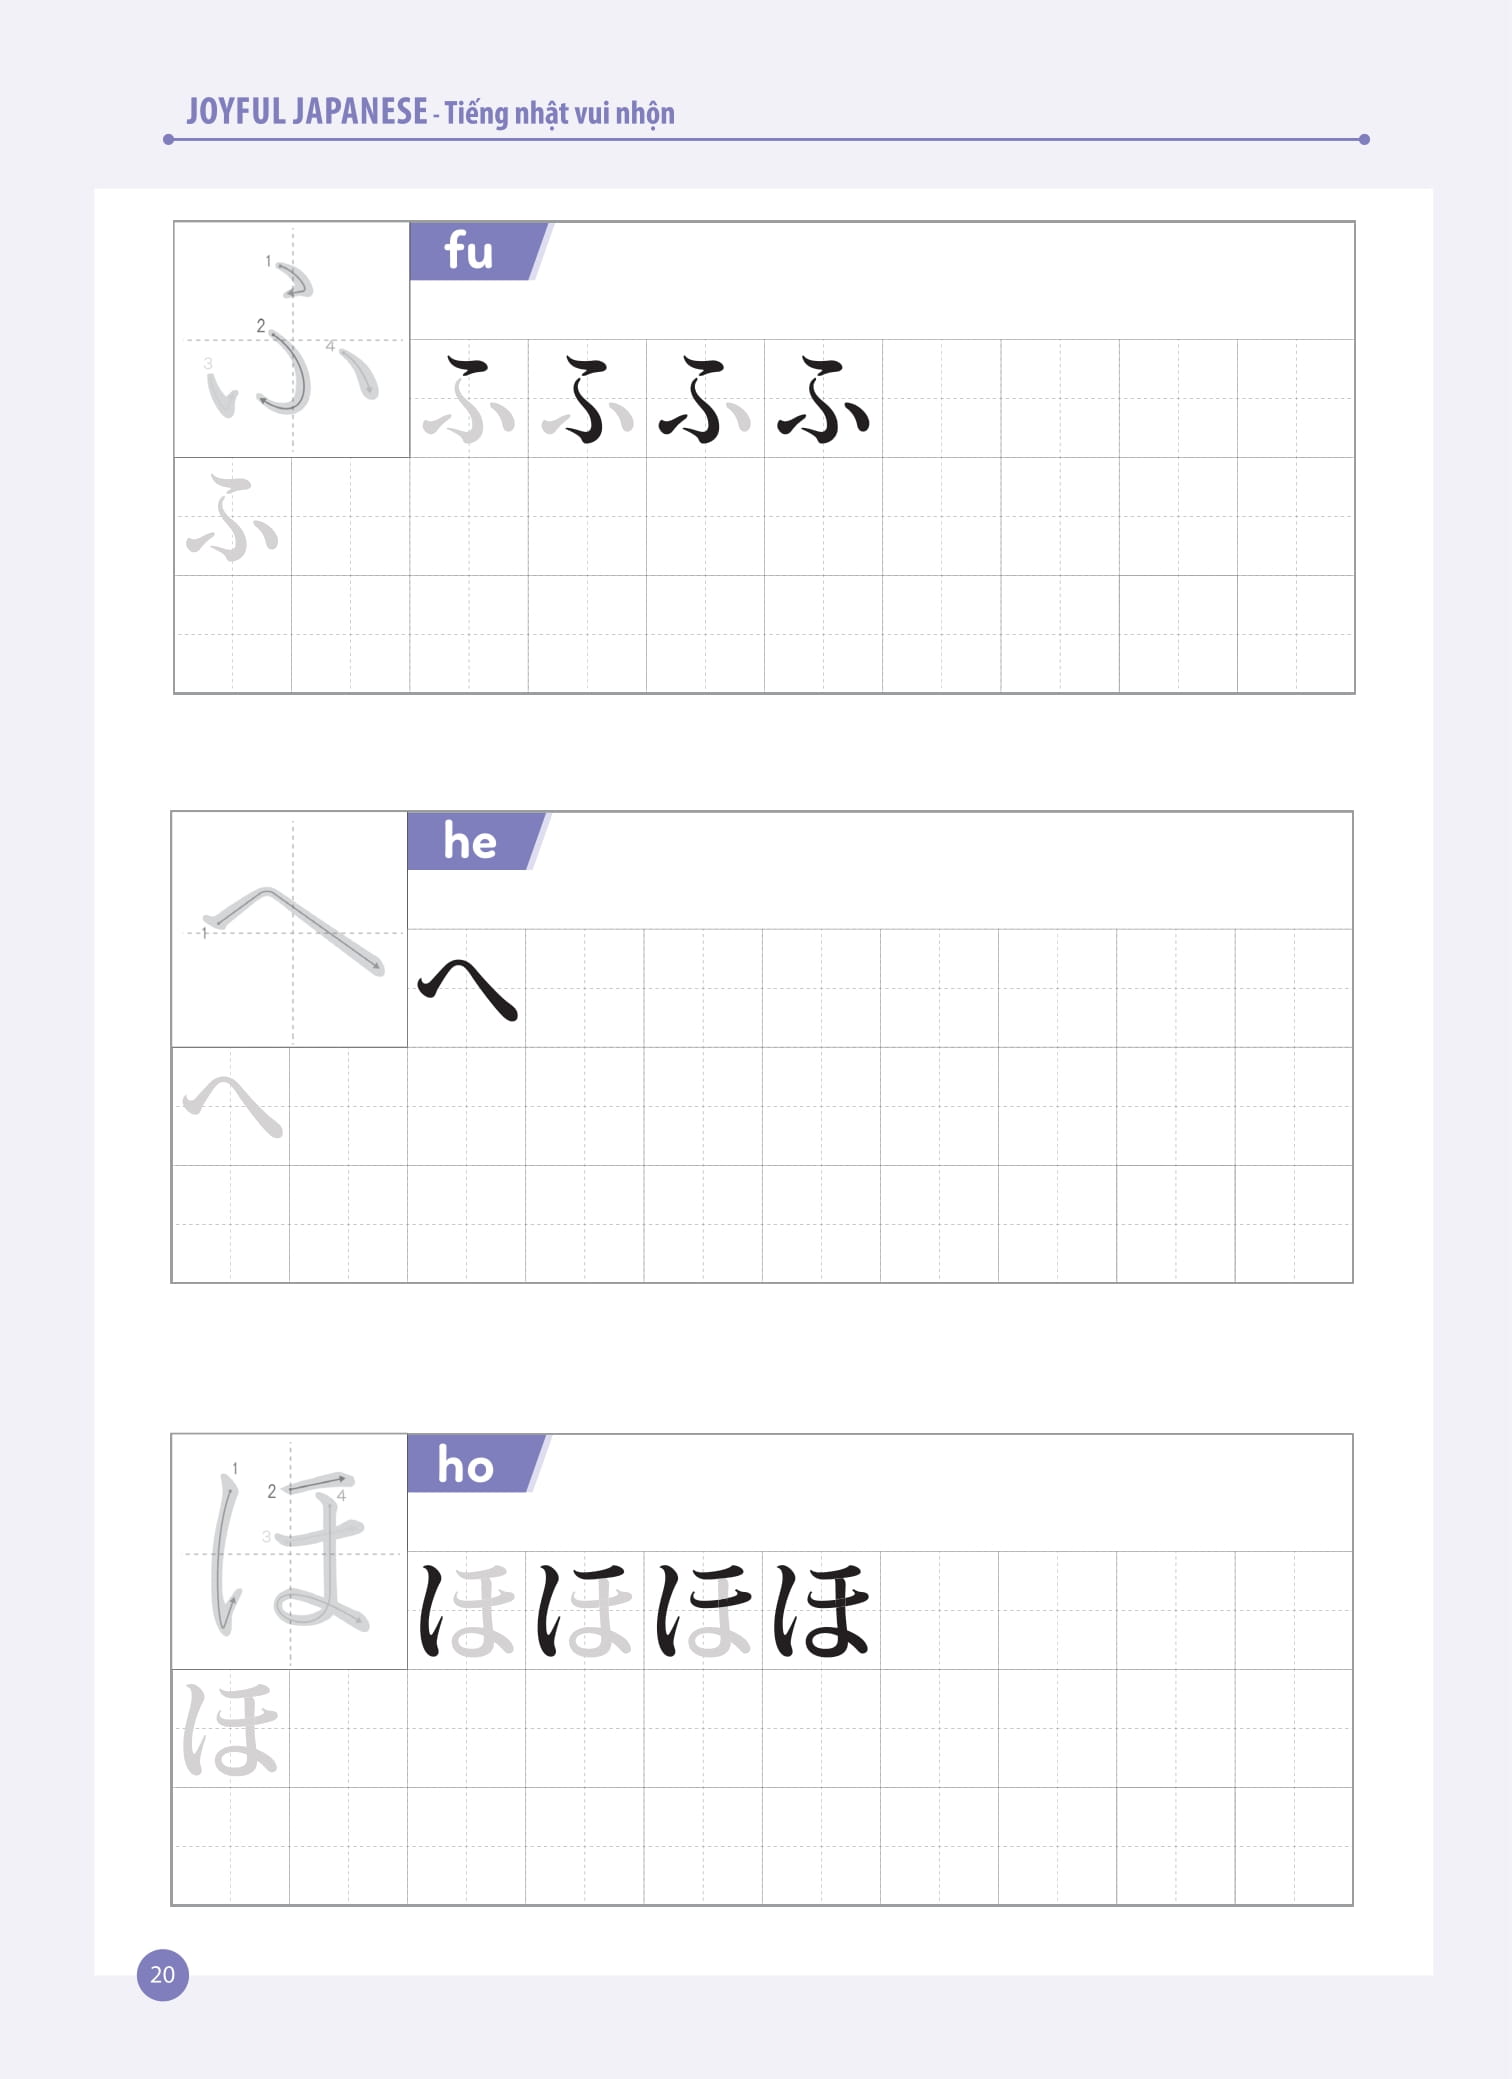Click the JOYFUL JAPANESE header title
Viewport: 1512px width, 2079px height.
tap(307, 111)
